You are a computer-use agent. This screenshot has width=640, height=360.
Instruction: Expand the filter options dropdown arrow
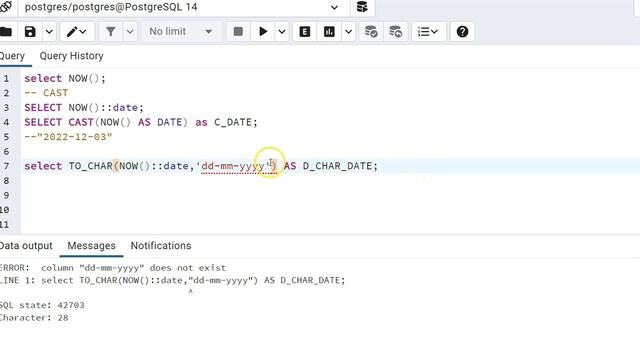[130, 32]
